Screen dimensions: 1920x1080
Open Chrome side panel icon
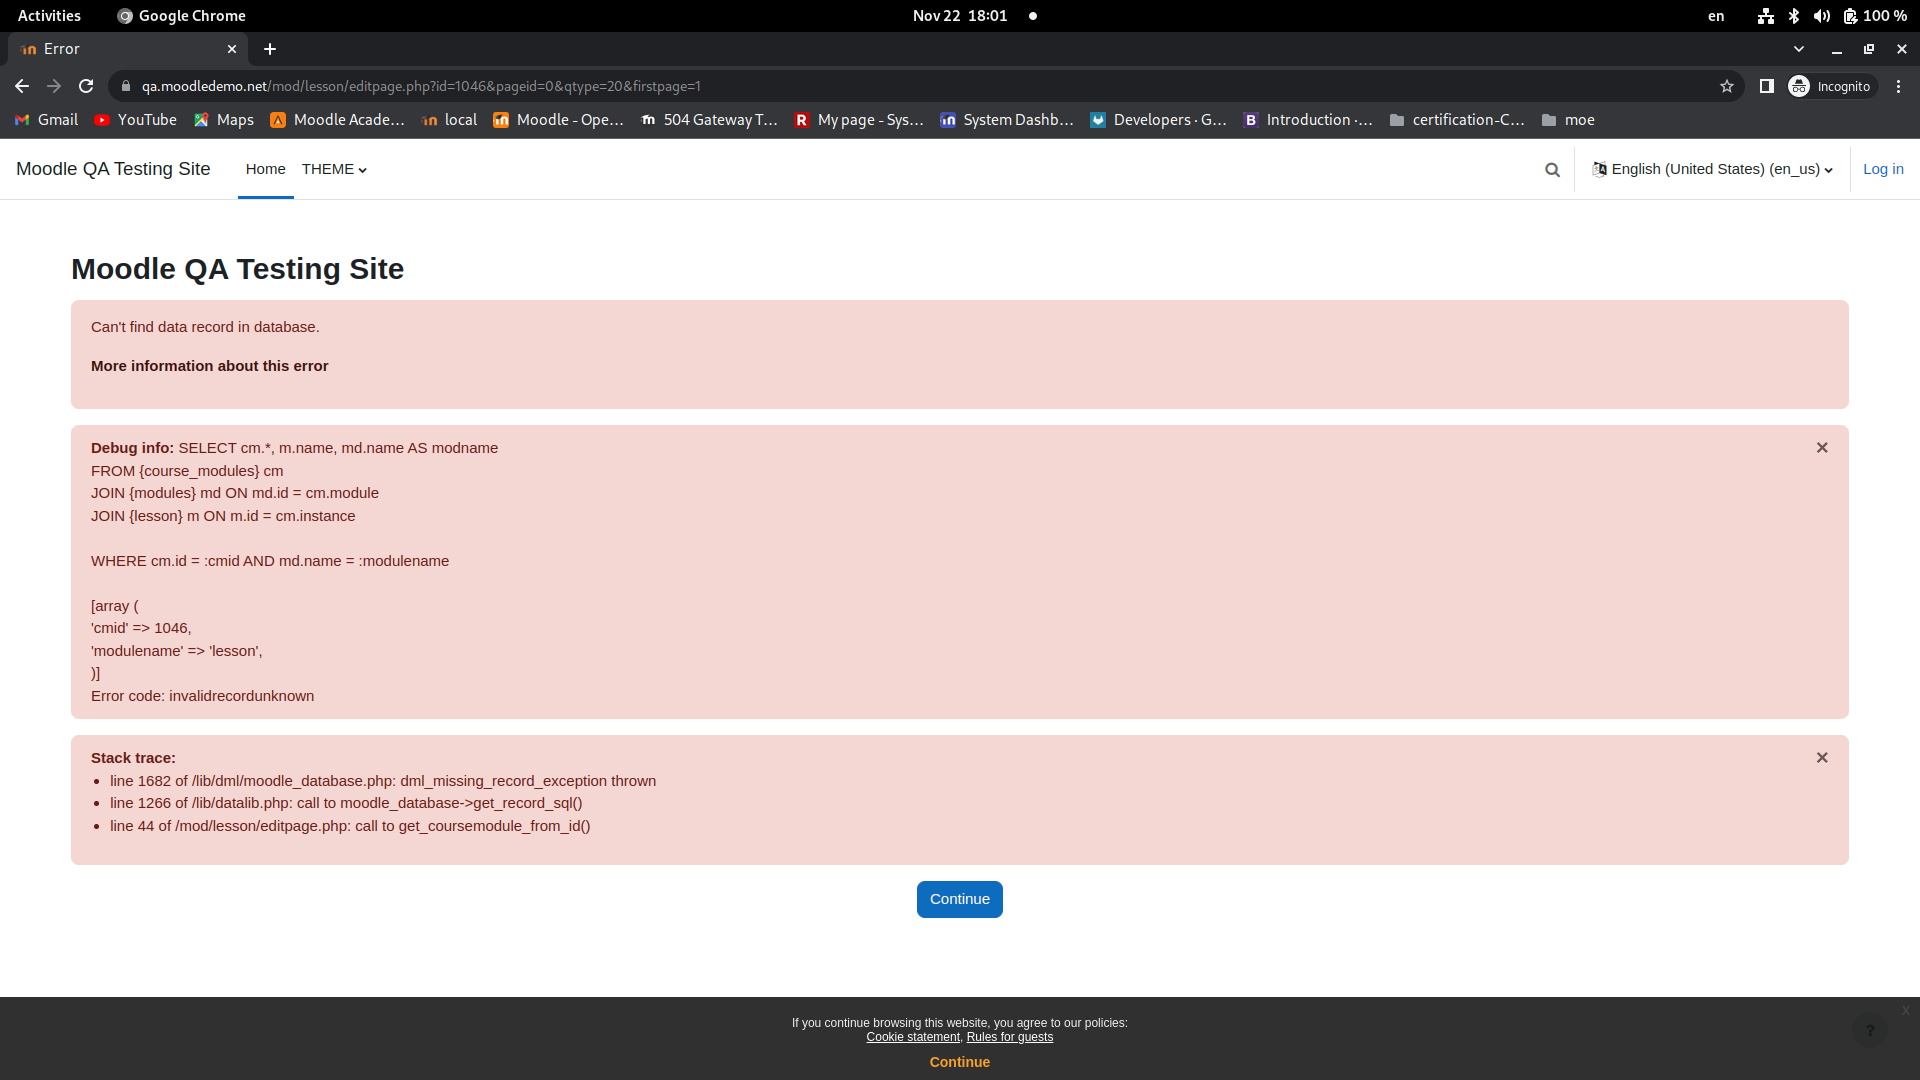pyautogui.click(x=1767, y=86)
